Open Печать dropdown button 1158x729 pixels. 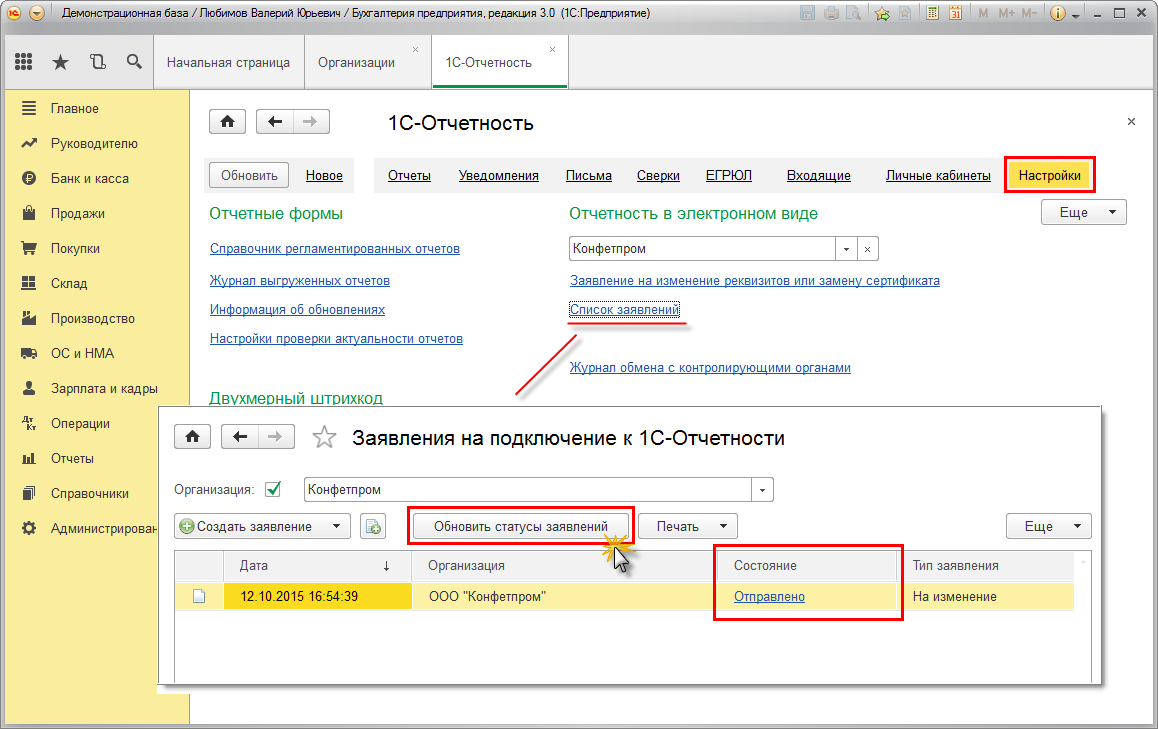688,527
